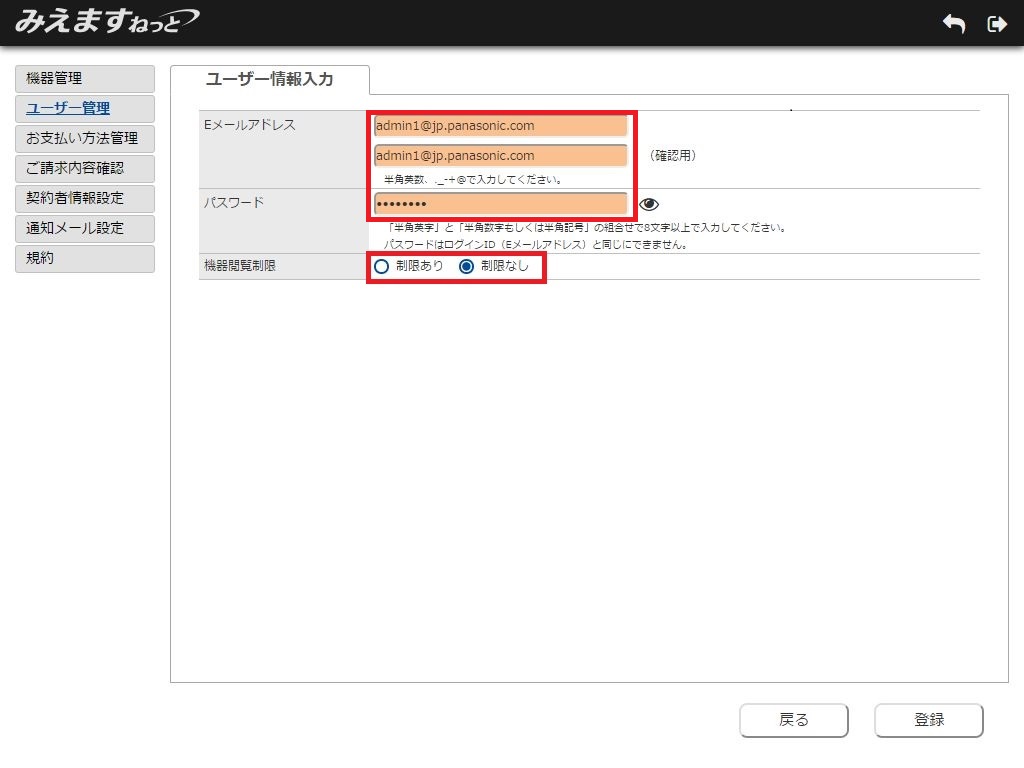Show password using the eye icon
This screenshot has width=1024, height=768.
[649, 204]
